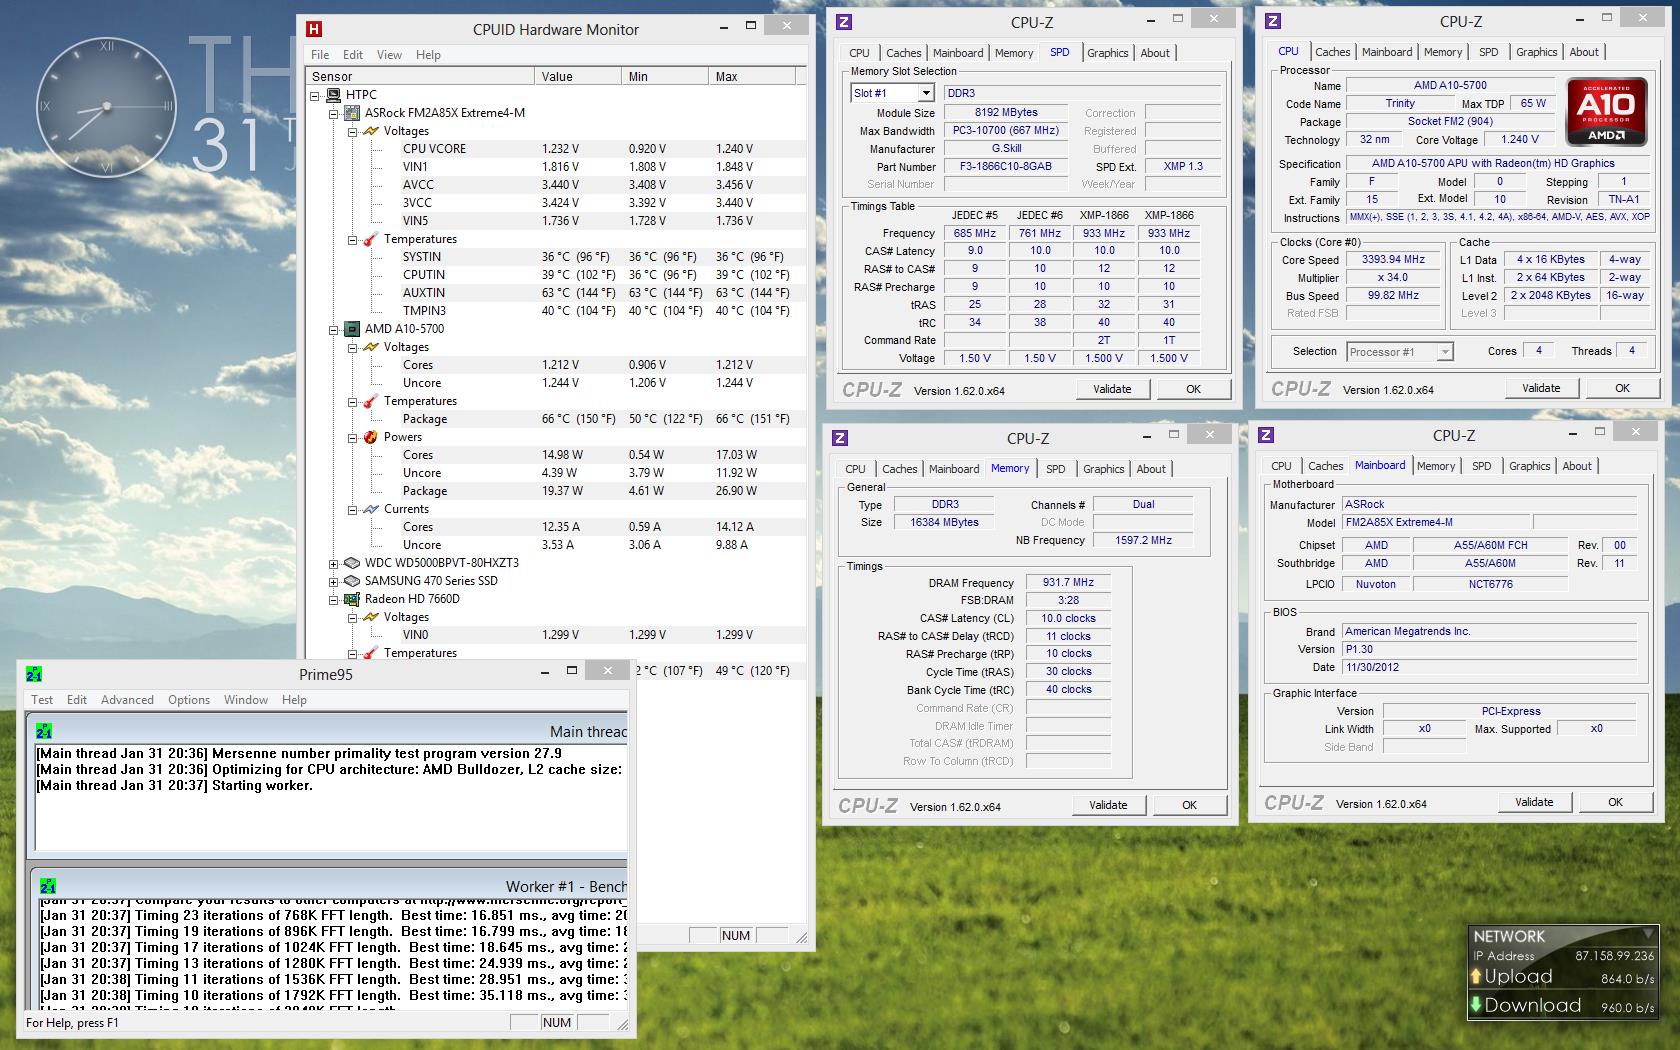This screenshot has height=1050, width=1680.
Task: Click OK in the CPU-Z Memory window
Action: coord(1189,805)
